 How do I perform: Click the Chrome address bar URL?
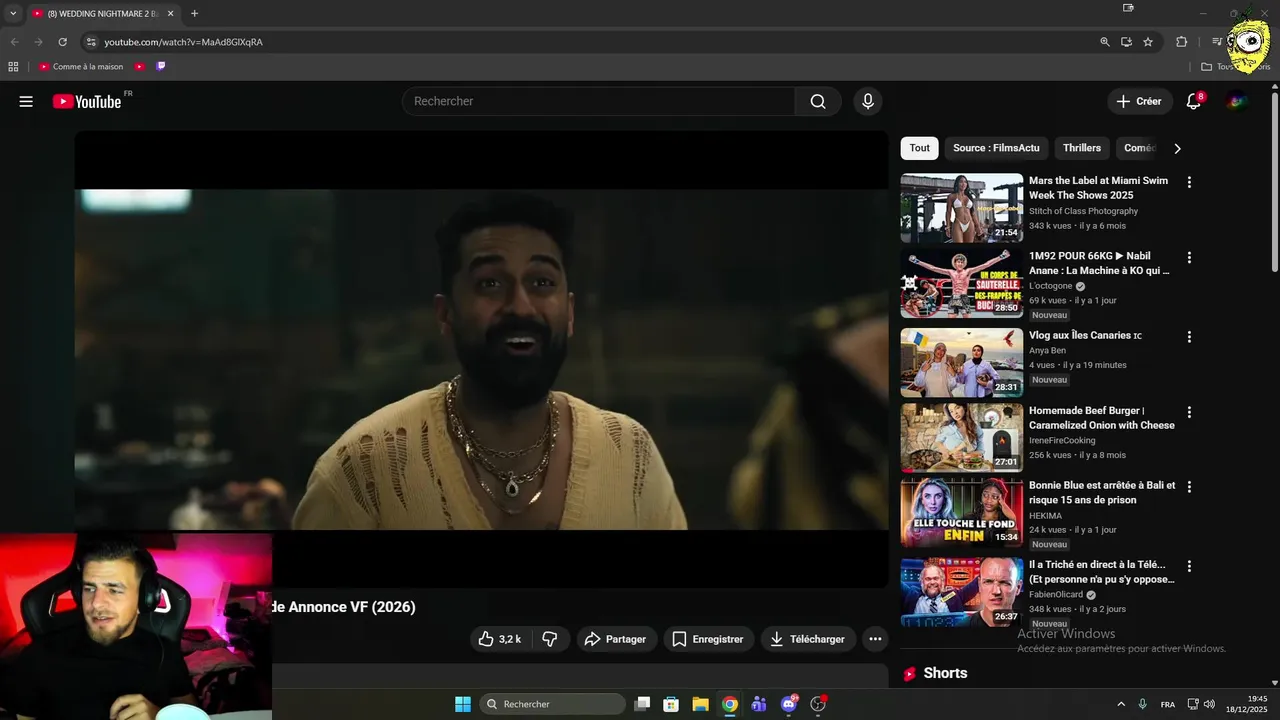(183, 42)
